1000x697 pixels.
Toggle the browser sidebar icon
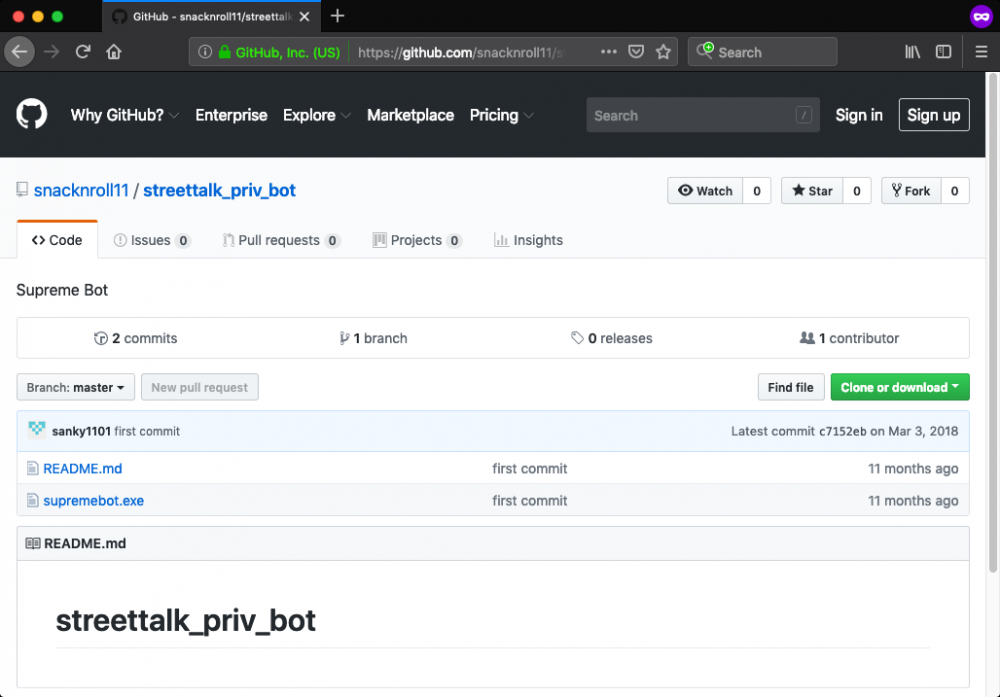tap(943, 52)
